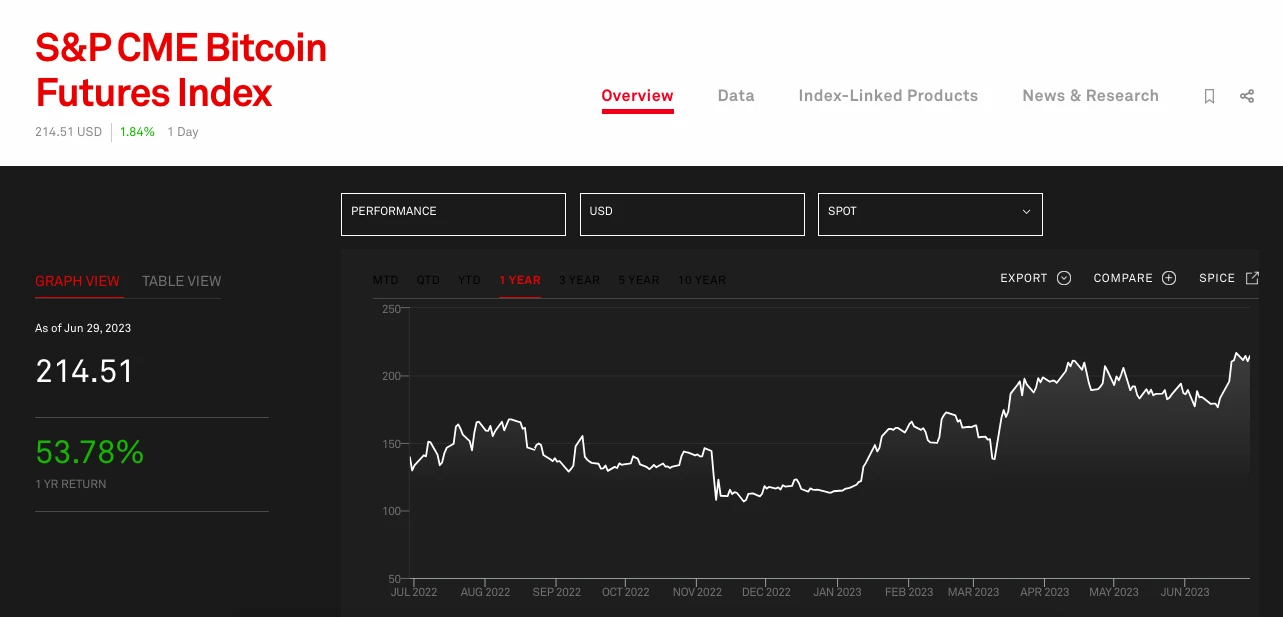
Task: Select the Overview tab
Action: point(637,96)
